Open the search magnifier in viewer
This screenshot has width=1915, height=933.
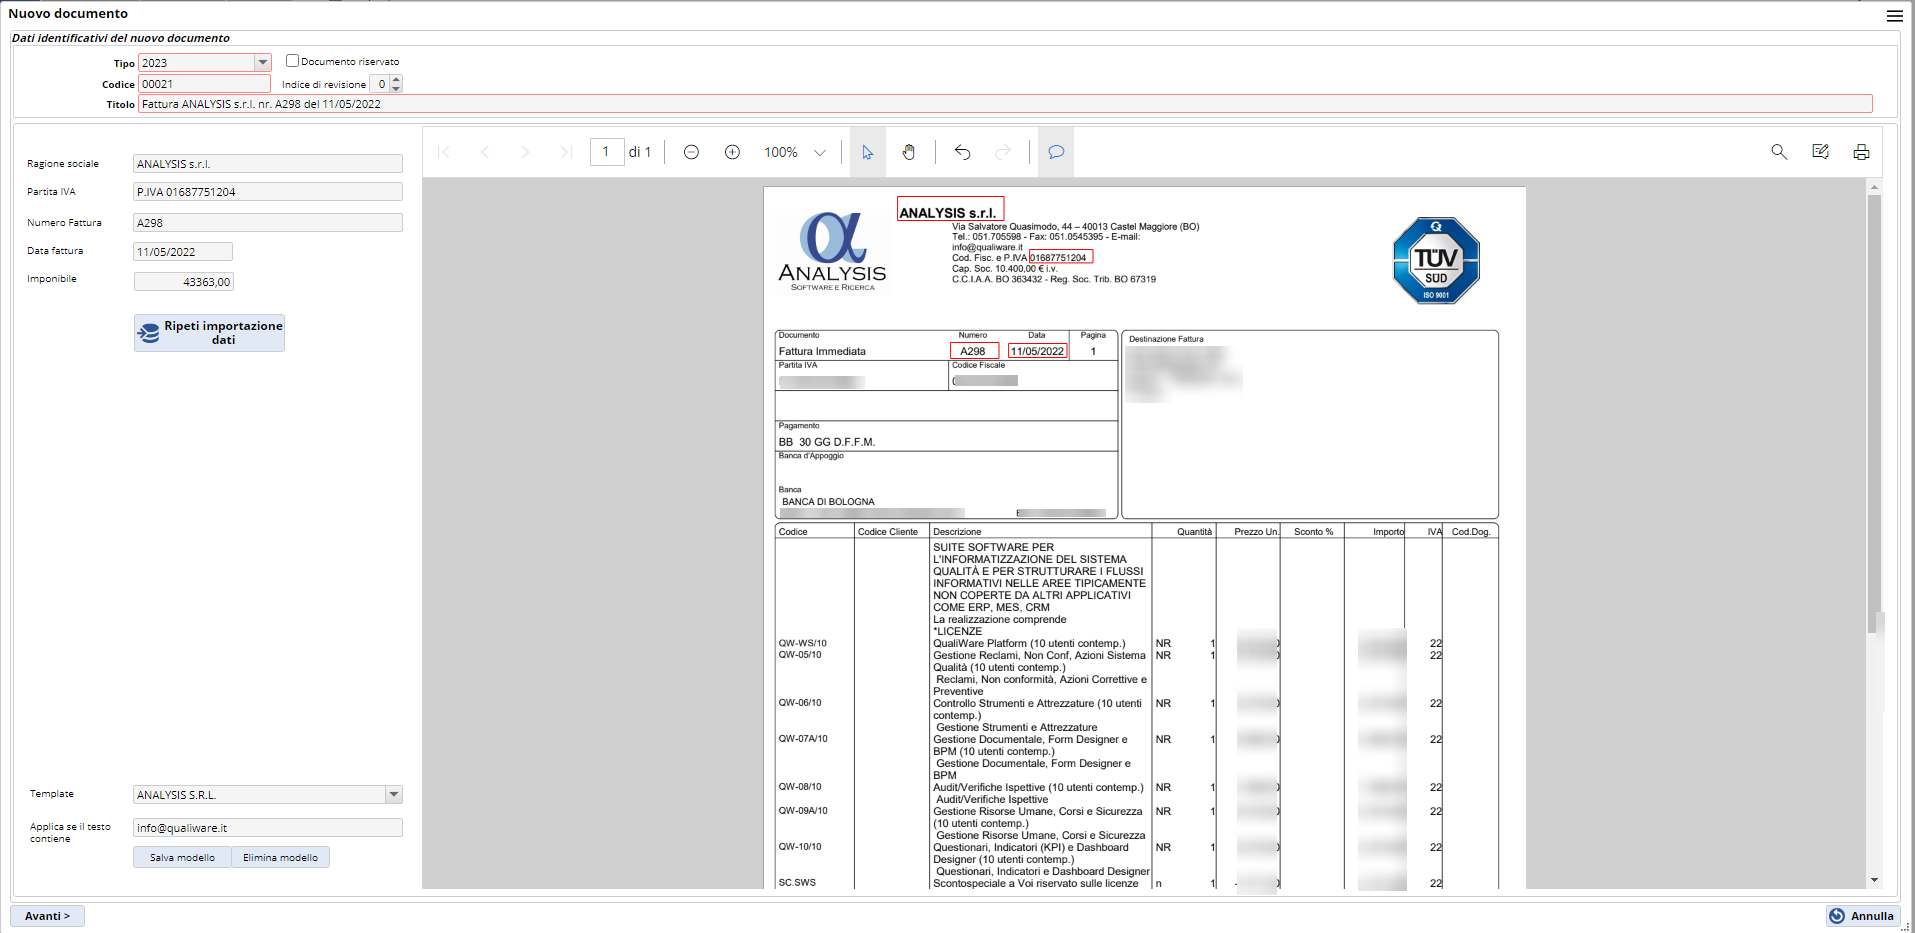[x=1779, y=152]
